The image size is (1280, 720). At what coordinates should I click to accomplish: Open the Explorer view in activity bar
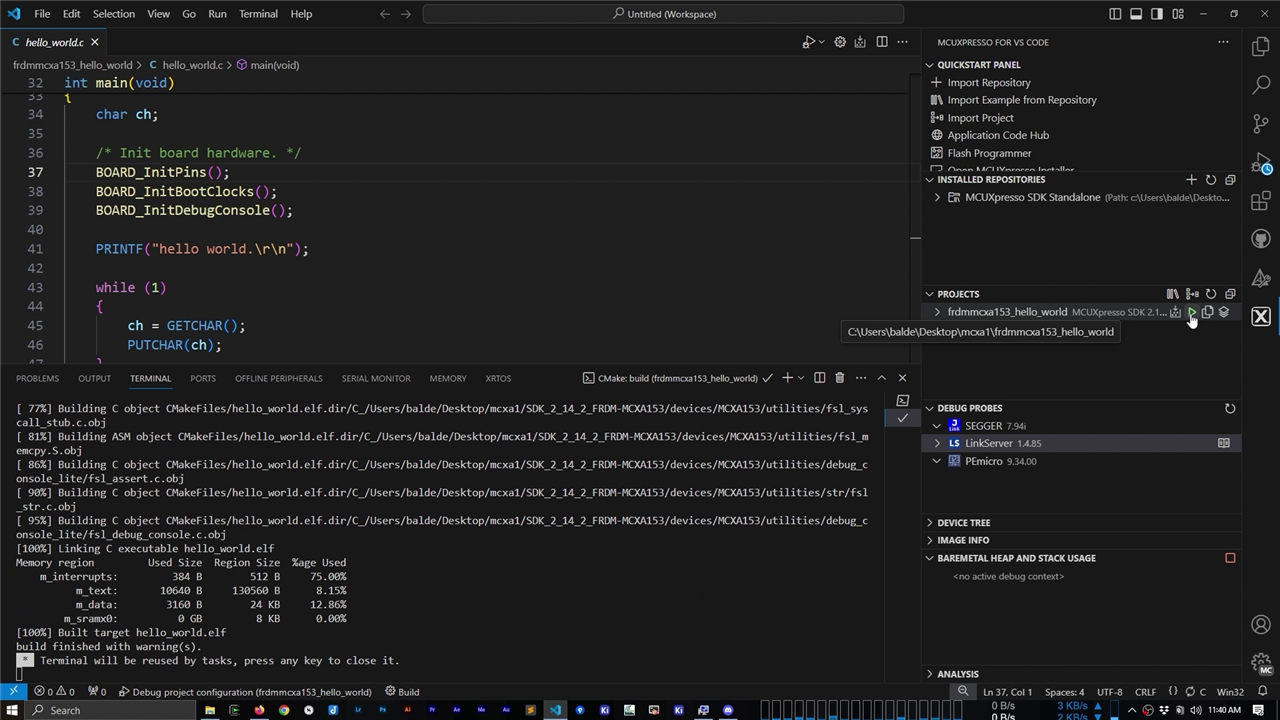pos(1260,47)
